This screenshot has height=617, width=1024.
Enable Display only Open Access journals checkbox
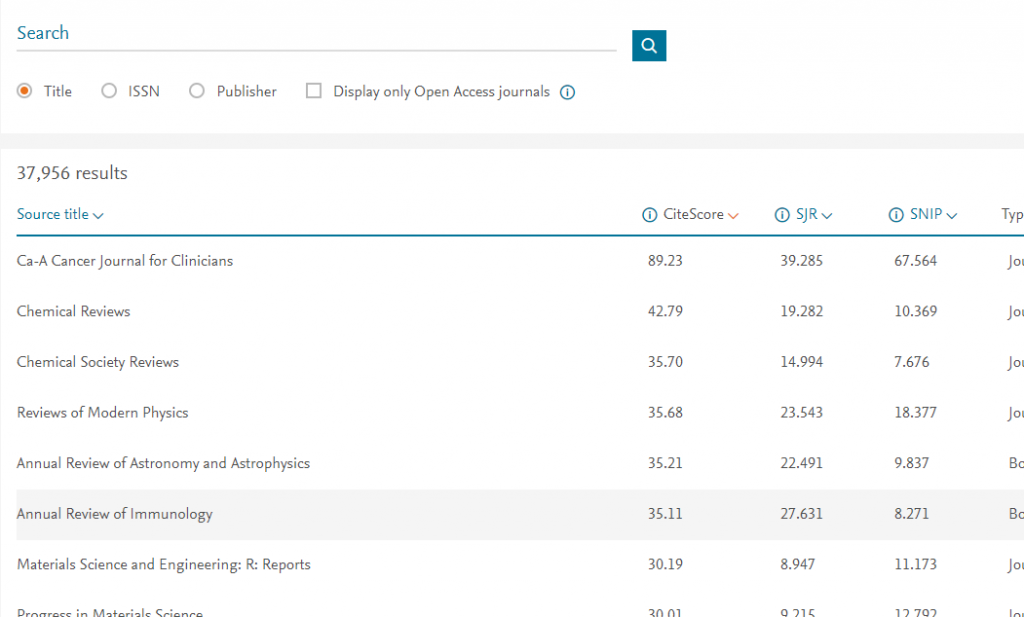pos(314,91)
